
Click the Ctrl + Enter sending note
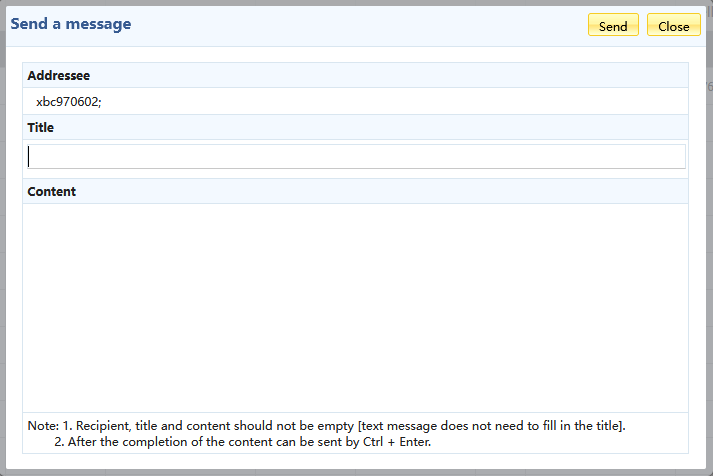coord(250,441)
